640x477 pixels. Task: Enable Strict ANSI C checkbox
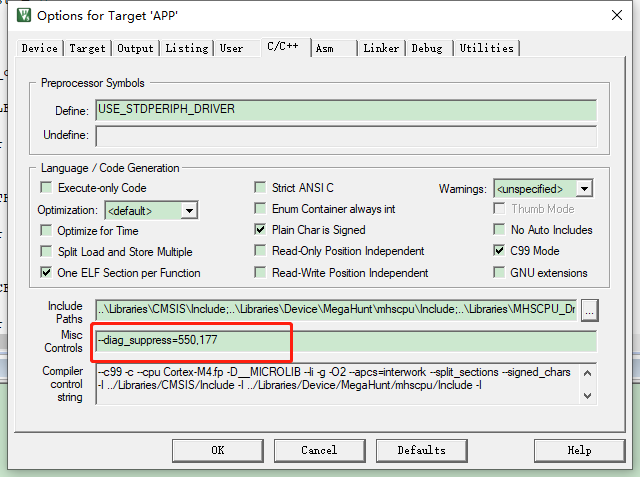pyautogui.click(x=260, y=188)
